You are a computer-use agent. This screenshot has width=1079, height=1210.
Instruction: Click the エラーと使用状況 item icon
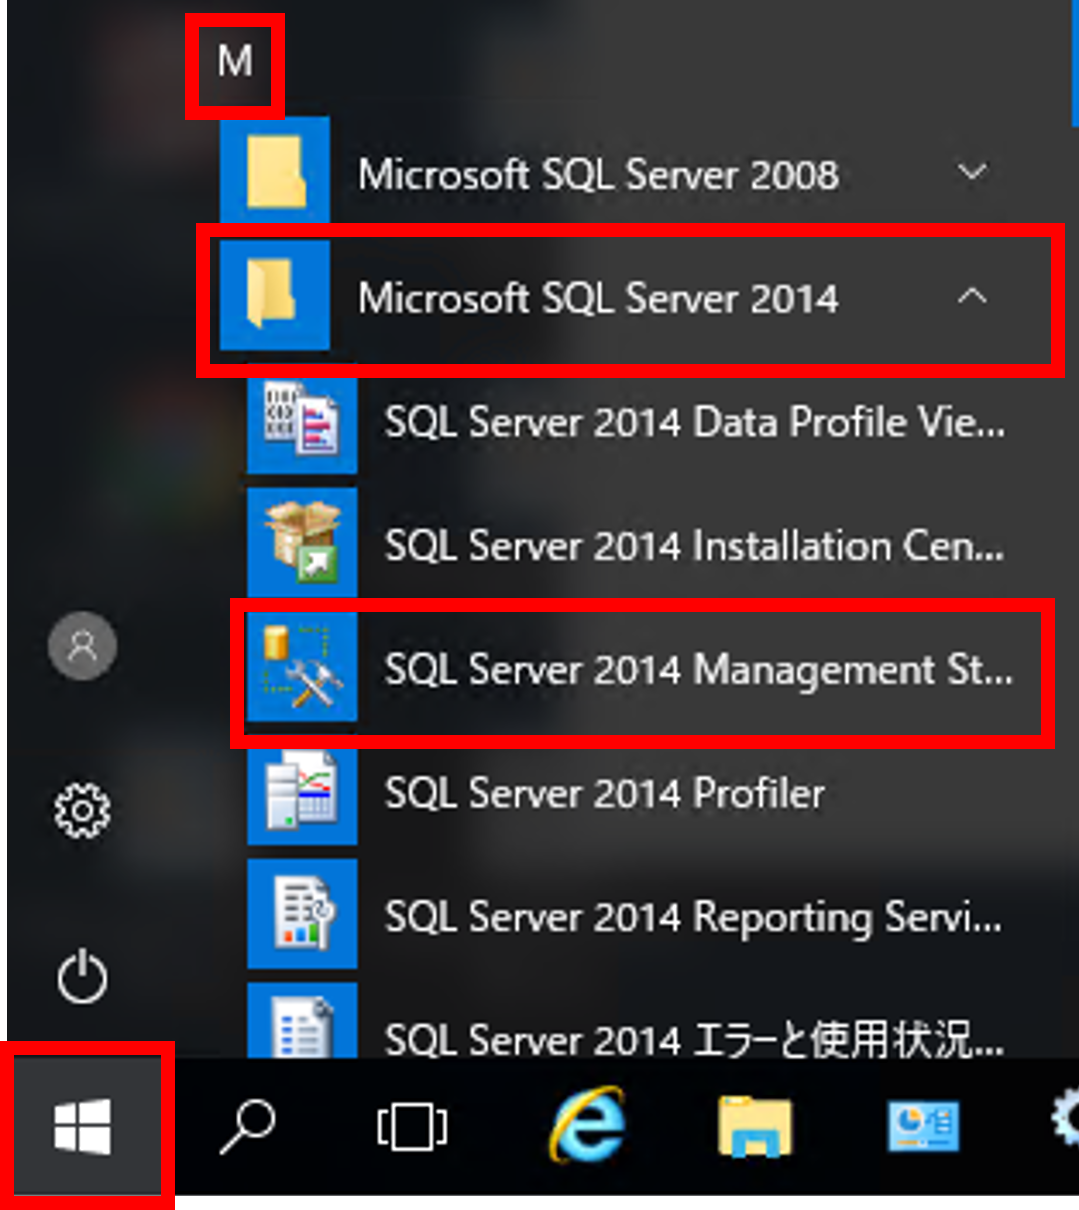302,1021
